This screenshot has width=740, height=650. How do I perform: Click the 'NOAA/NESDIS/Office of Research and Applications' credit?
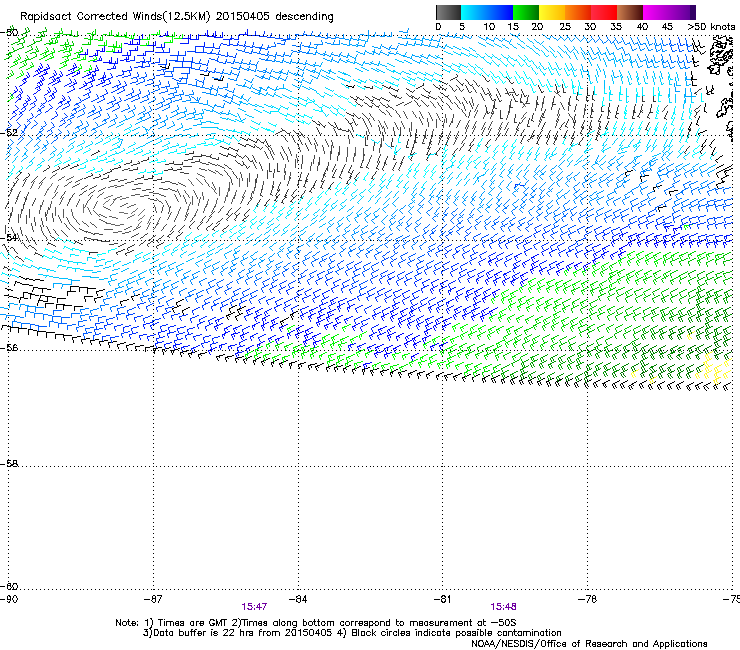[589, 644]
